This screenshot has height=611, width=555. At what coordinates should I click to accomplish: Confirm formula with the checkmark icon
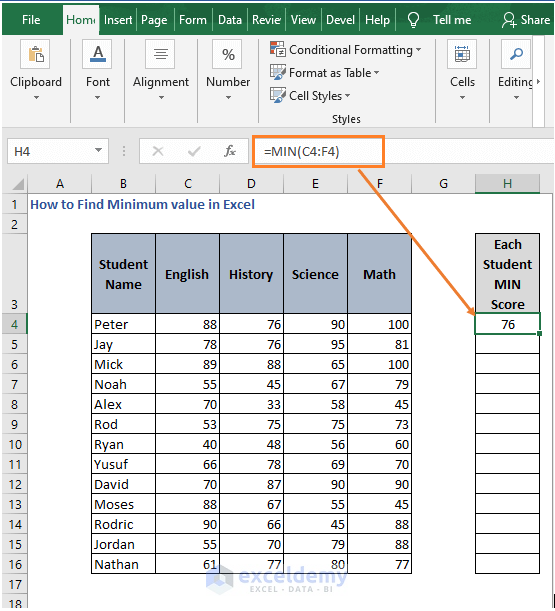pos(194,151)
